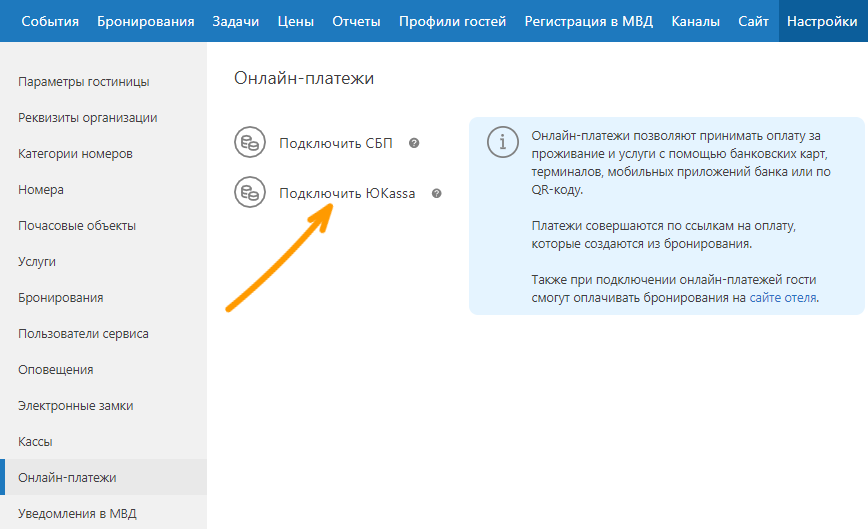The image size is (868, 529).
Task: Open help tooltip beside Подключить ЮKassa
Action: (x=437, y=194)
